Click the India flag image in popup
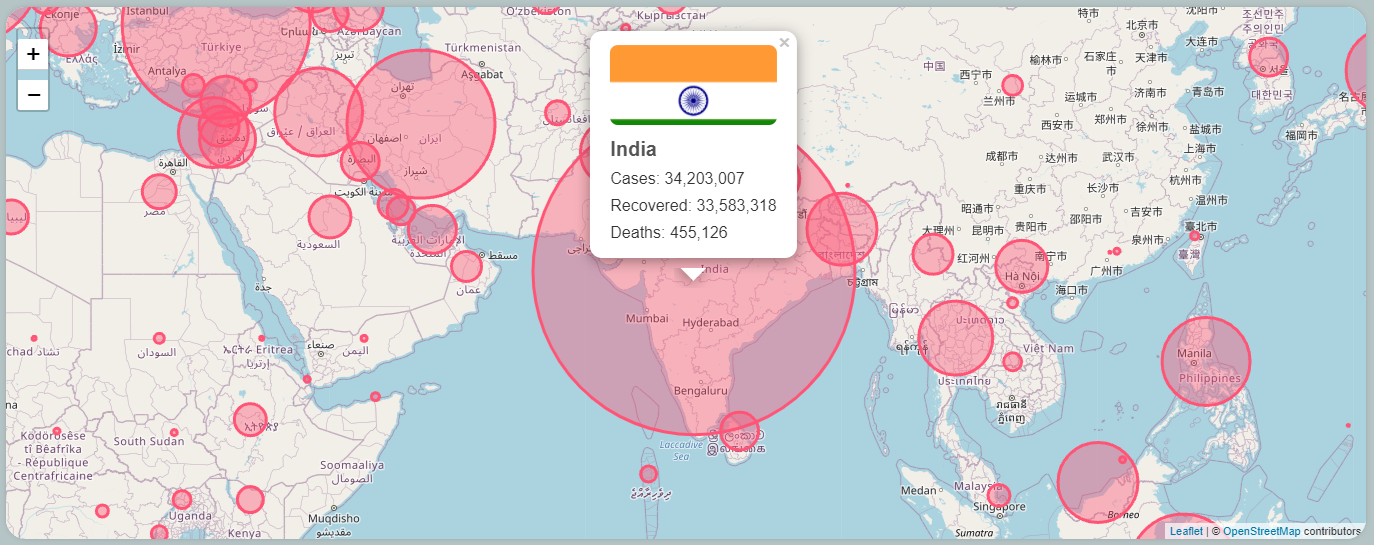1374x545 pixels. [693, 85]
